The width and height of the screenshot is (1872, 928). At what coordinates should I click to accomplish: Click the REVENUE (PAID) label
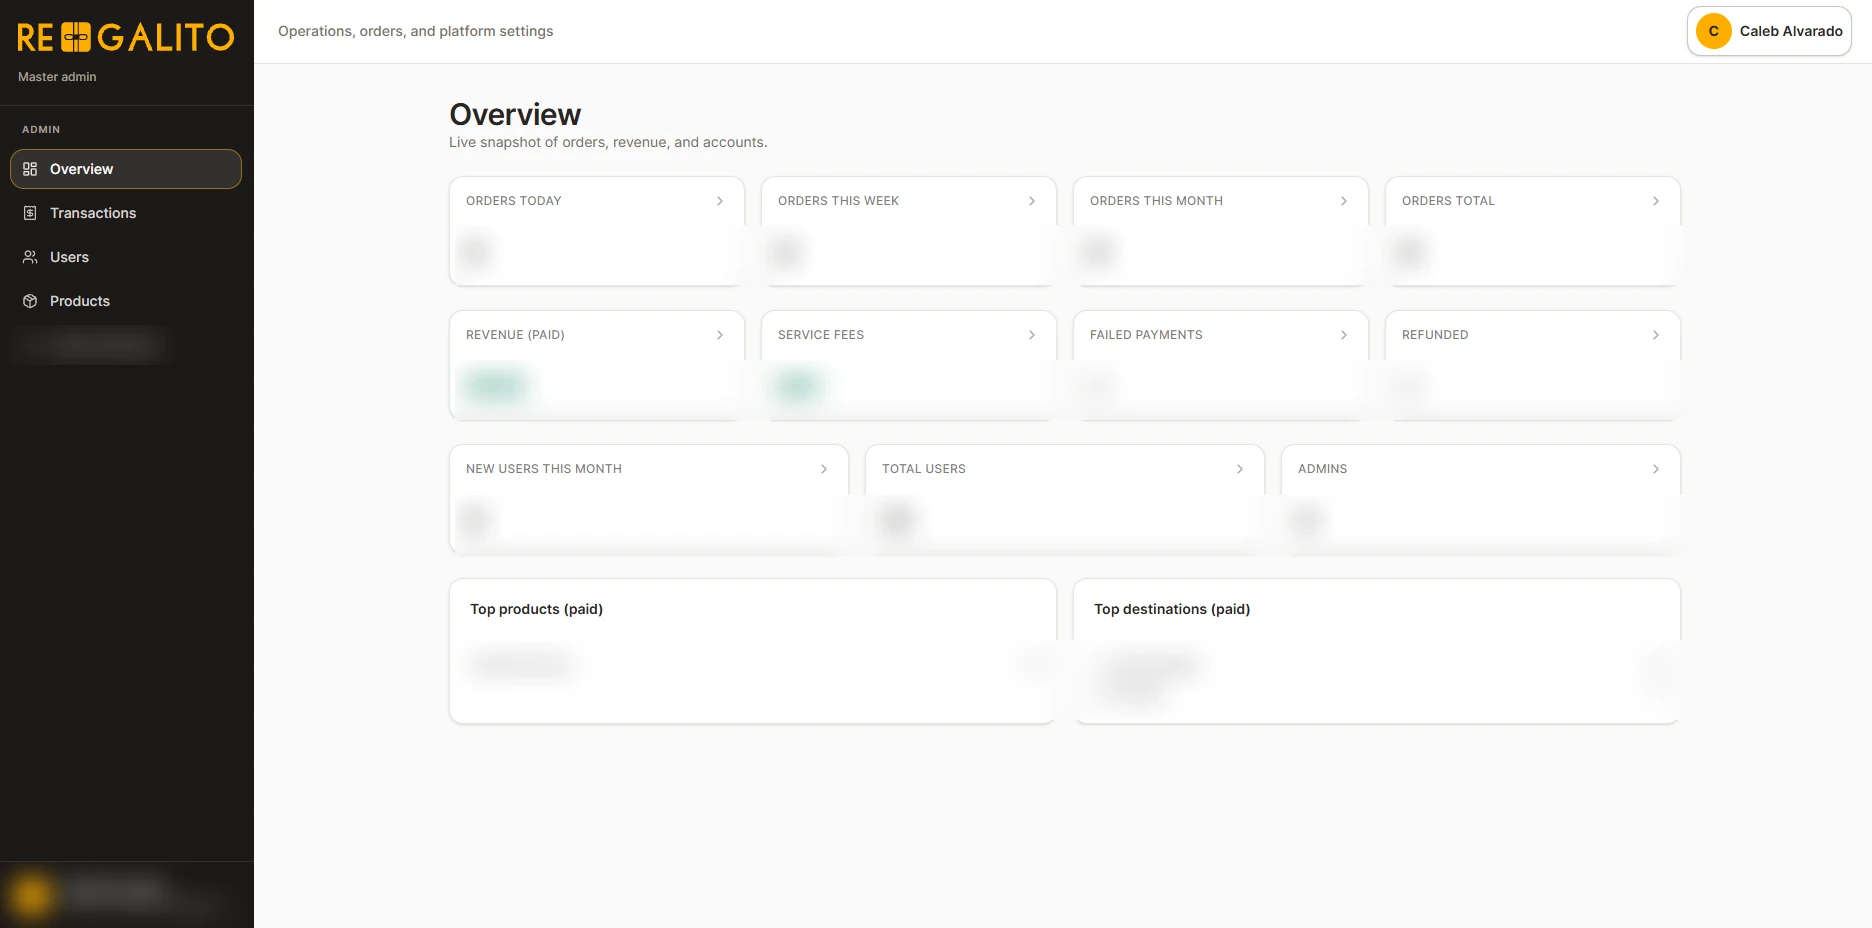(x=515, y=335)
